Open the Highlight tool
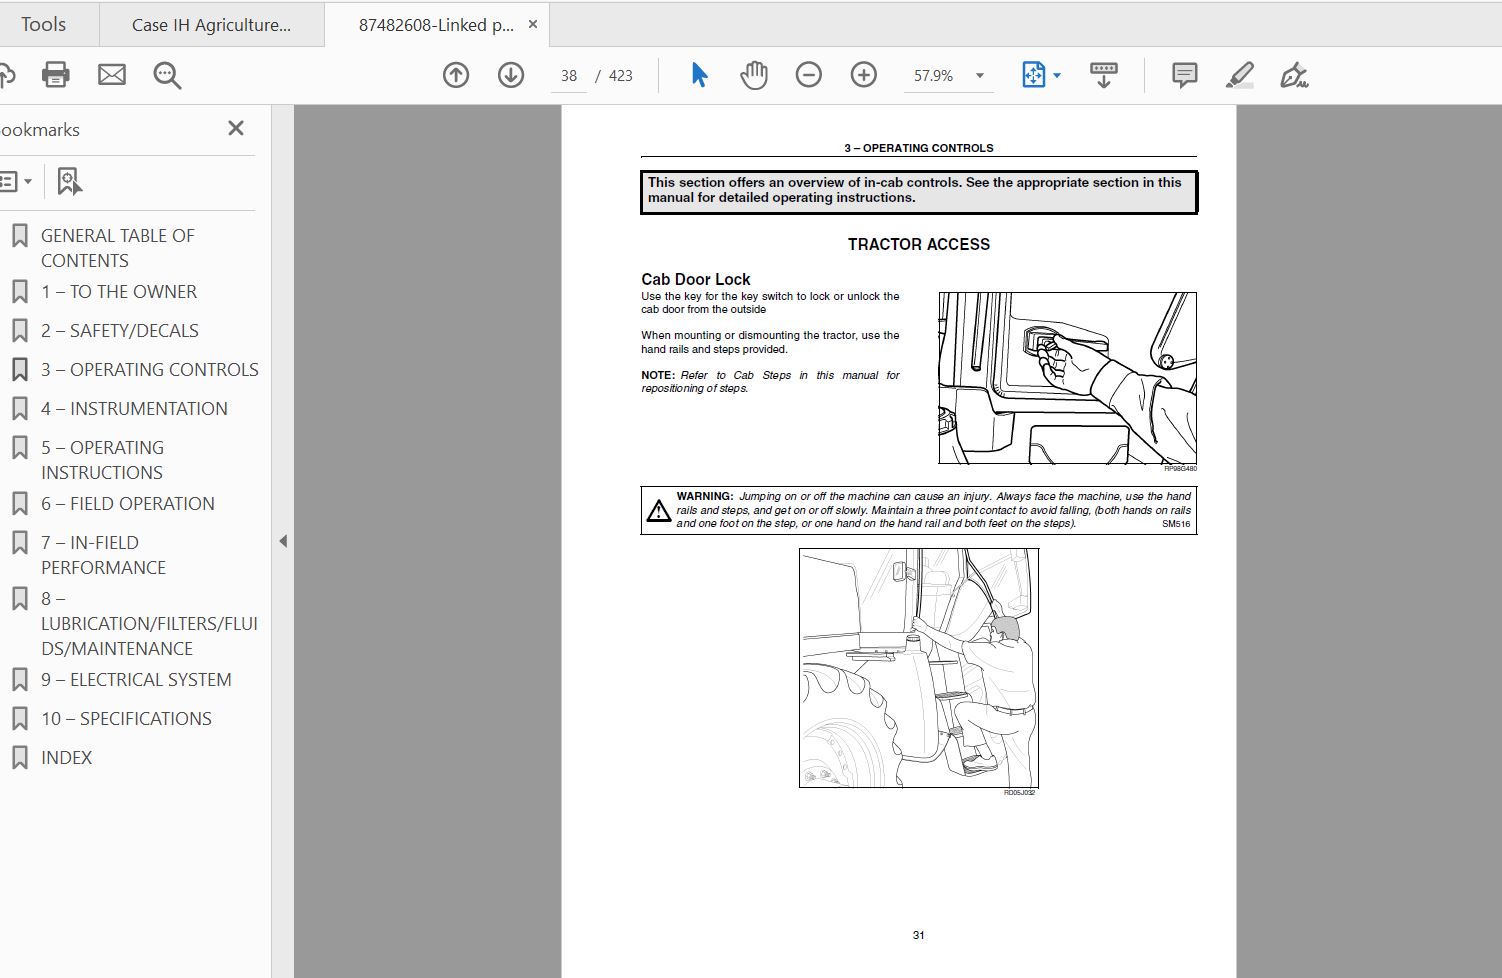1502x978 pixels. point(1240,75)
